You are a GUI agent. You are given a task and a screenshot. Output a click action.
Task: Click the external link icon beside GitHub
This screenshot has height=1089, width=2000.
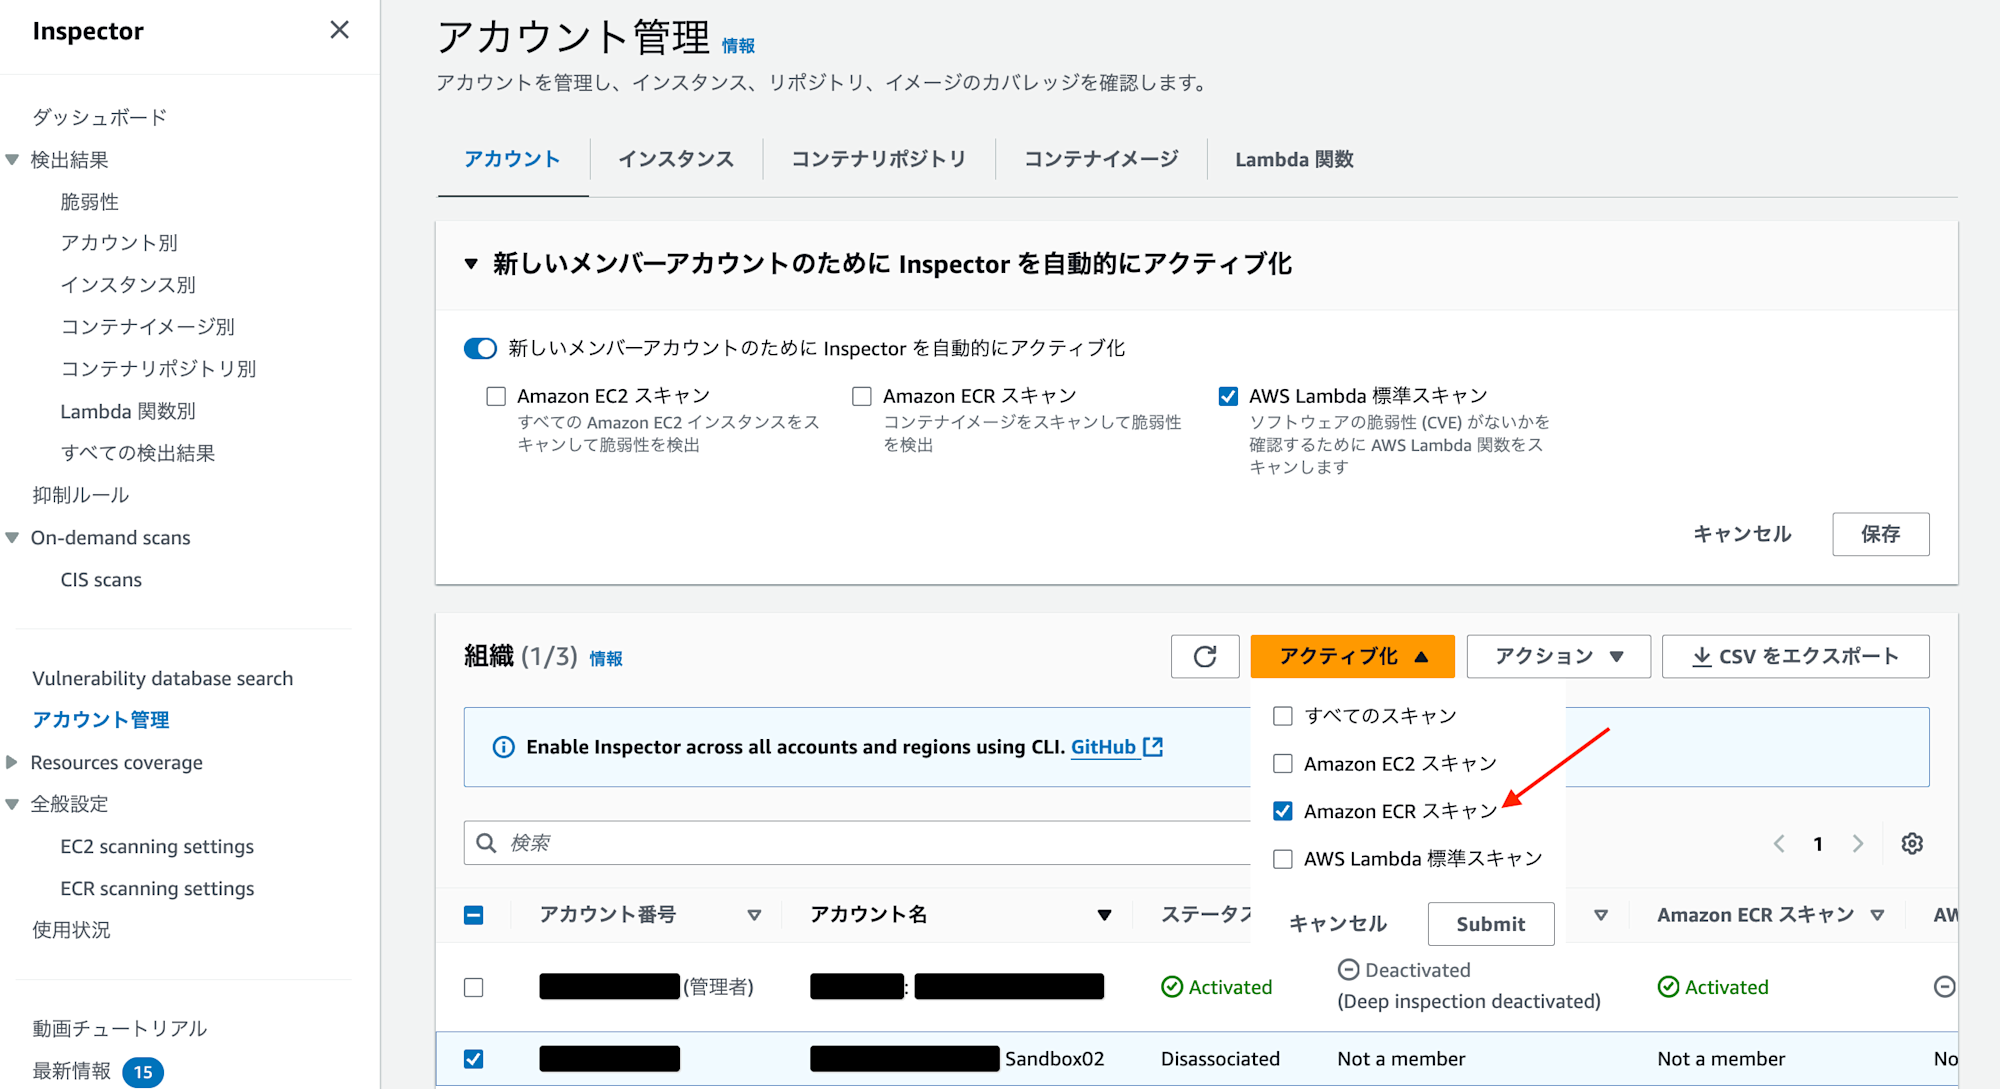point(1153,747)
